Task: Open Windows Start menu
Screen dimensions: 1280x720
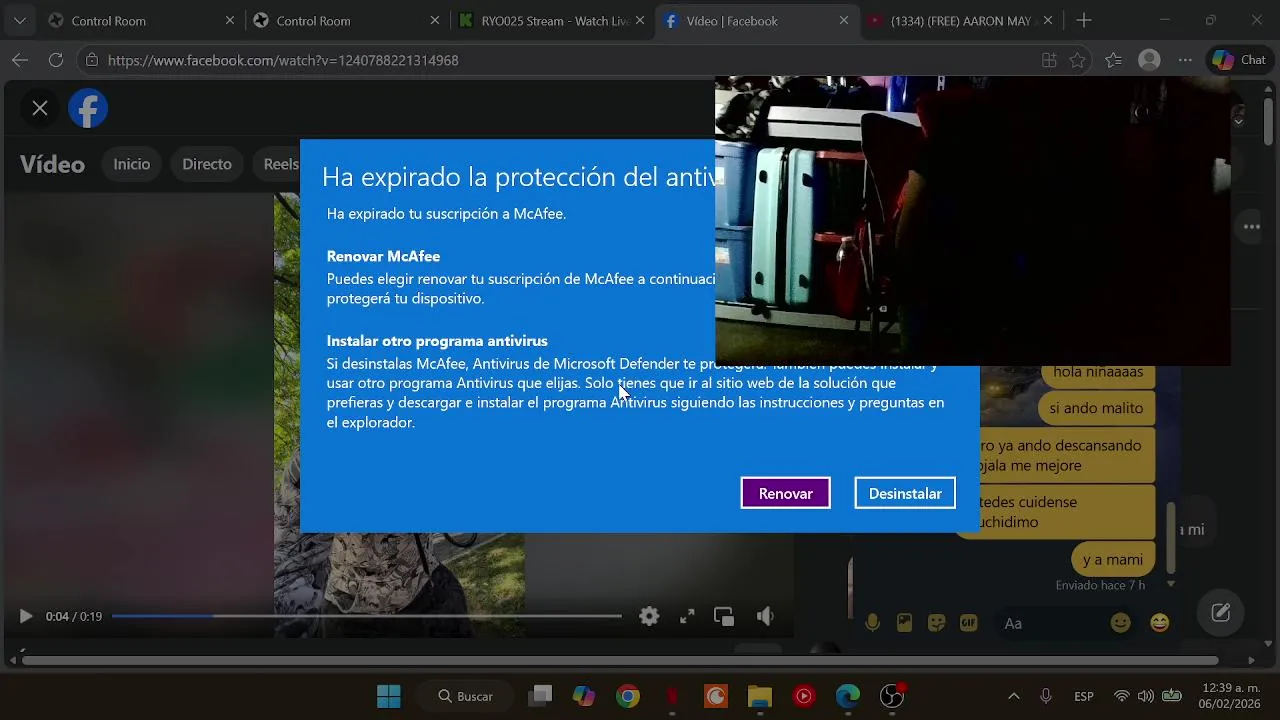Action: tap(389, 696)
